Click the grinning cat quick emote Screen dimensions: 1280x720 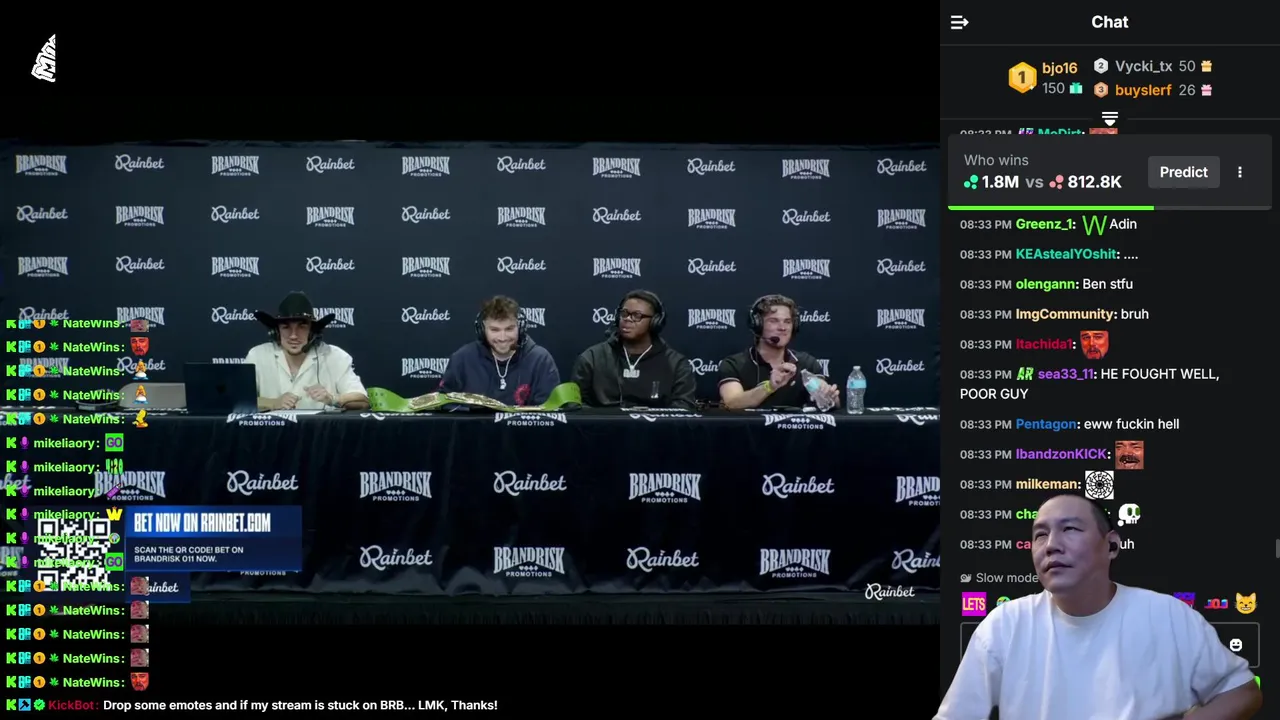1245,603
